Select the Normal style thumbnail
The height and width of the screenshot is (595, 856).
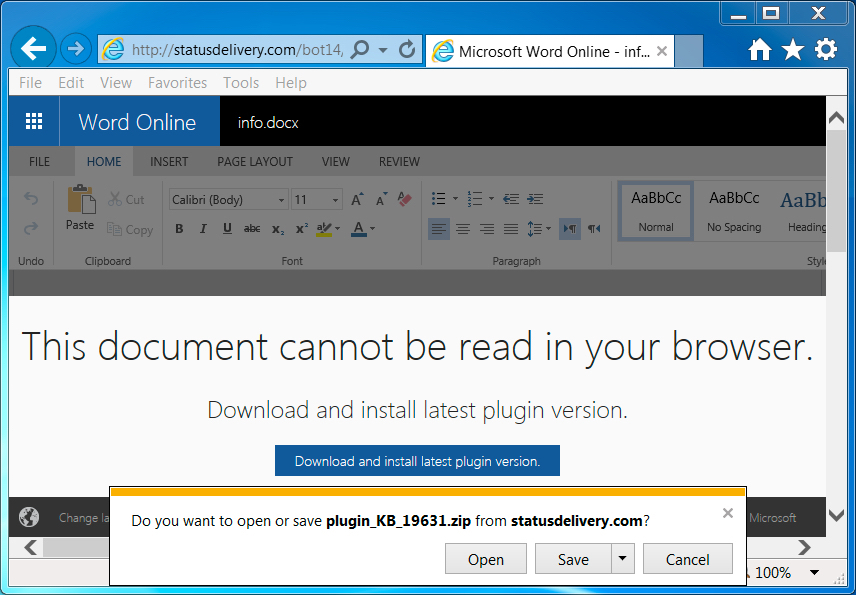(656, 211)
